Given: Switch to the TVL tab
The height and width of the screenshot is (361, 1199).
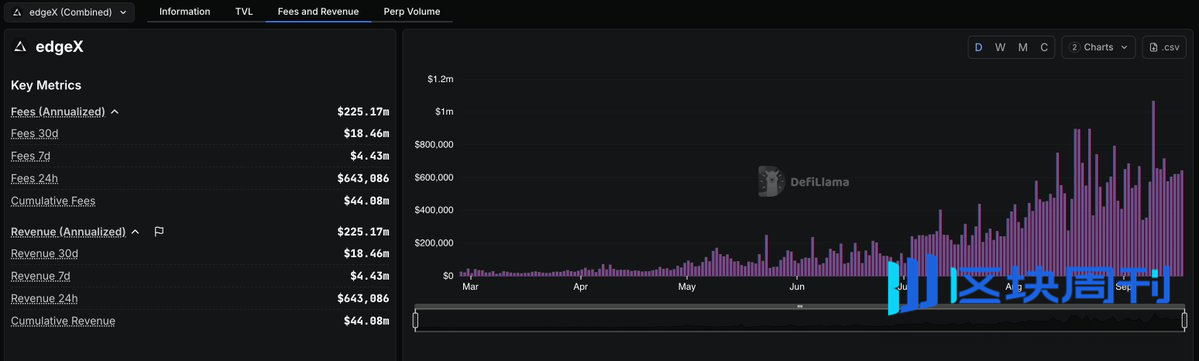Looking at the screenshot, I should pyautogui.click(x=244, y=11).
